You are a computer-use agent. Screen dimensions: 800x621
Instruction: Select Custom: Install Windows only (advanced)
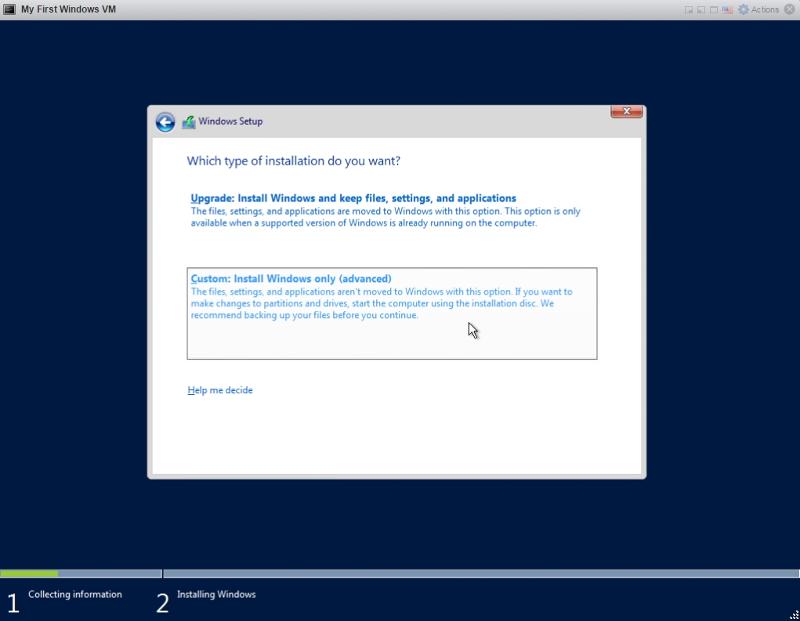pos(392,313)
